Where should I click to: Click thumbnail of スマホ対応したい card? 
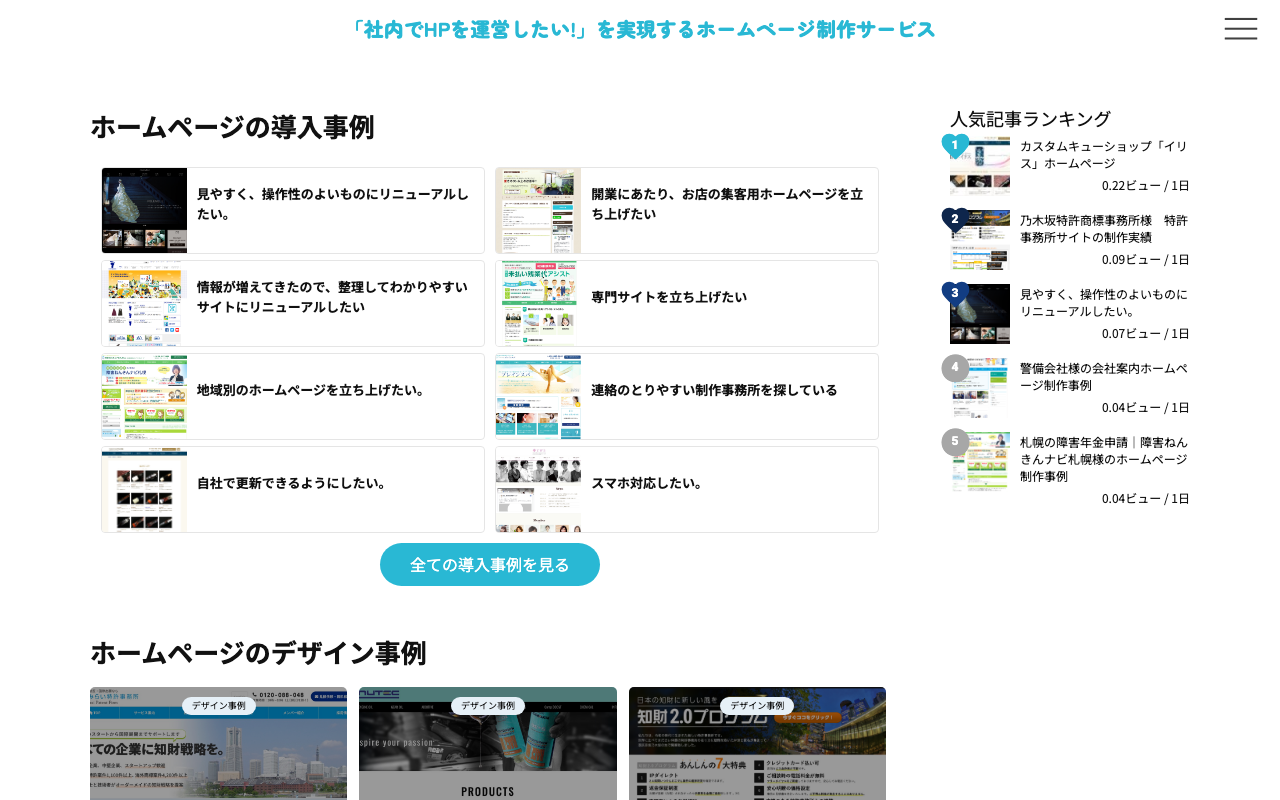point(538,489)
